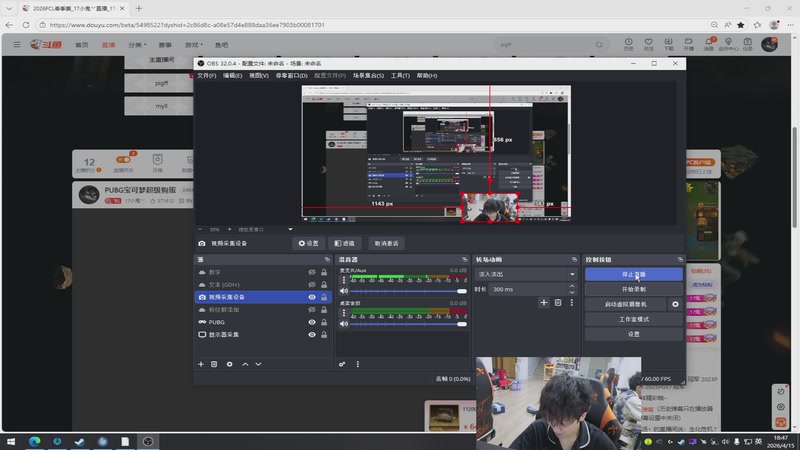Pop out the scene transitions dock

click(574, 260)
